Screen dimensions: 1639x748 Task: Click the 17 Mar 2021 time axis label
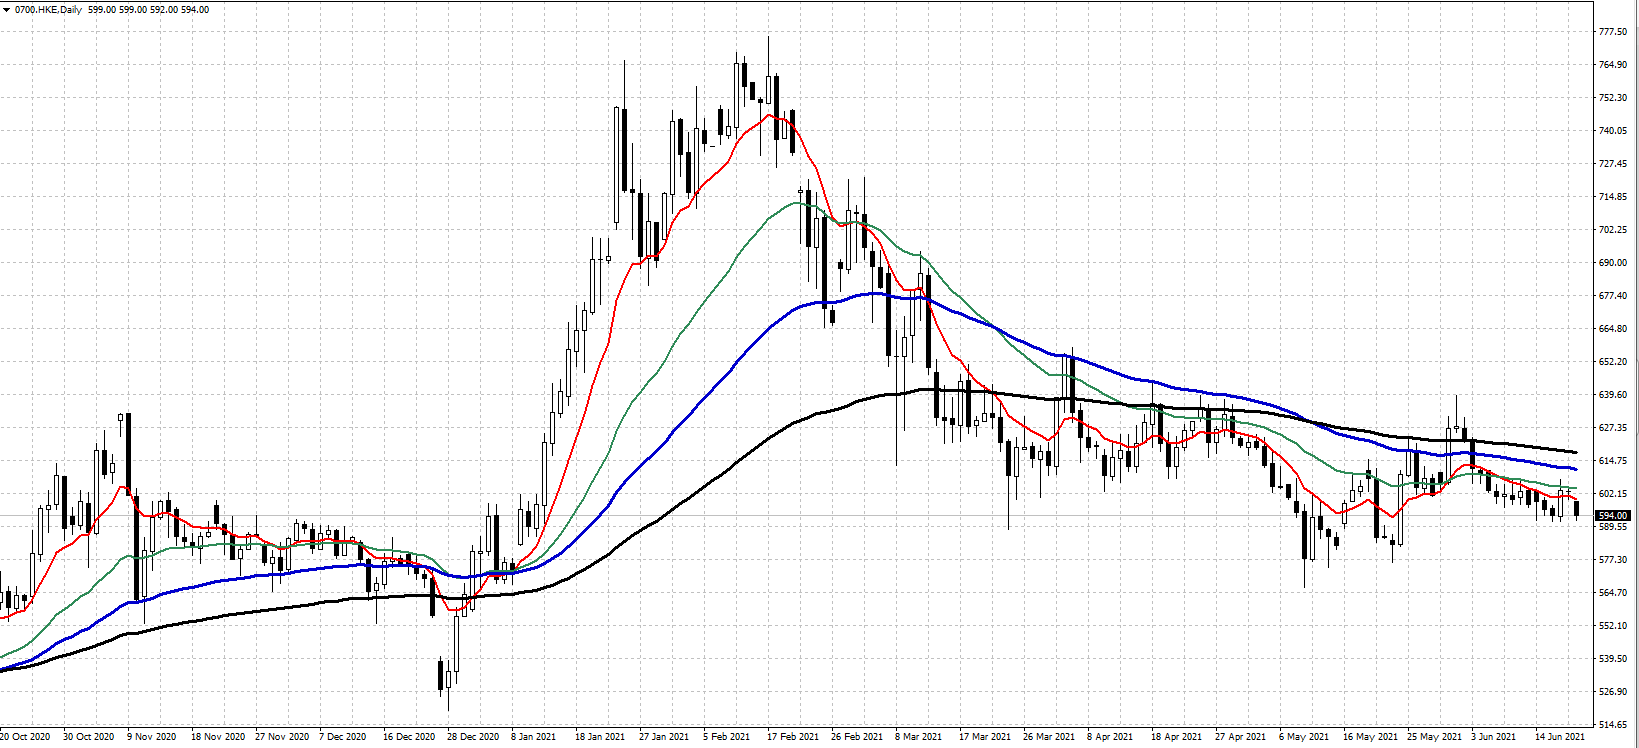[985, 737]
